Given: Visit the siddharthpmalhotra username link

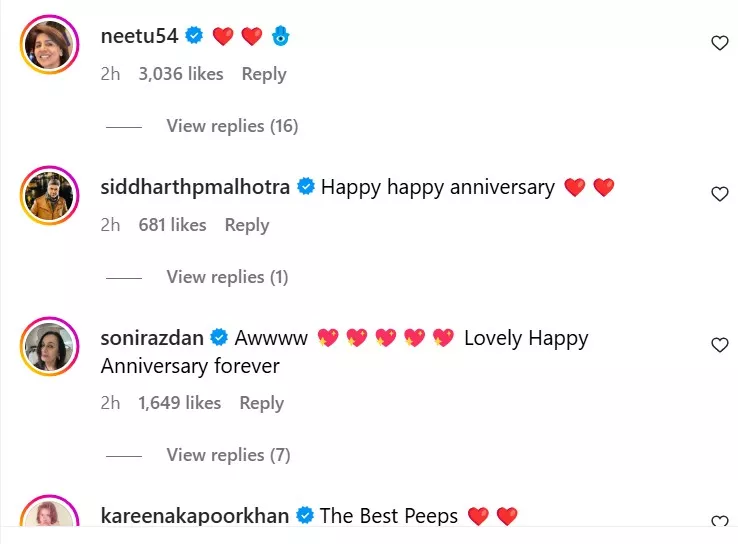Looking at the screenshot, I should click(195, 187).
